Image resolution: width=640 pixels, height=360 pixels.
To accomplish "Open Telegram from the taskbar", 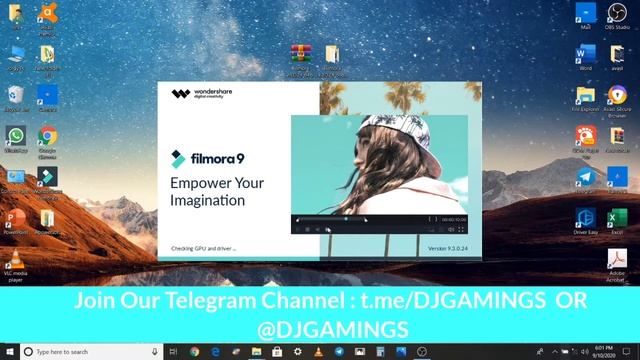I will click(x=339, y=351).
